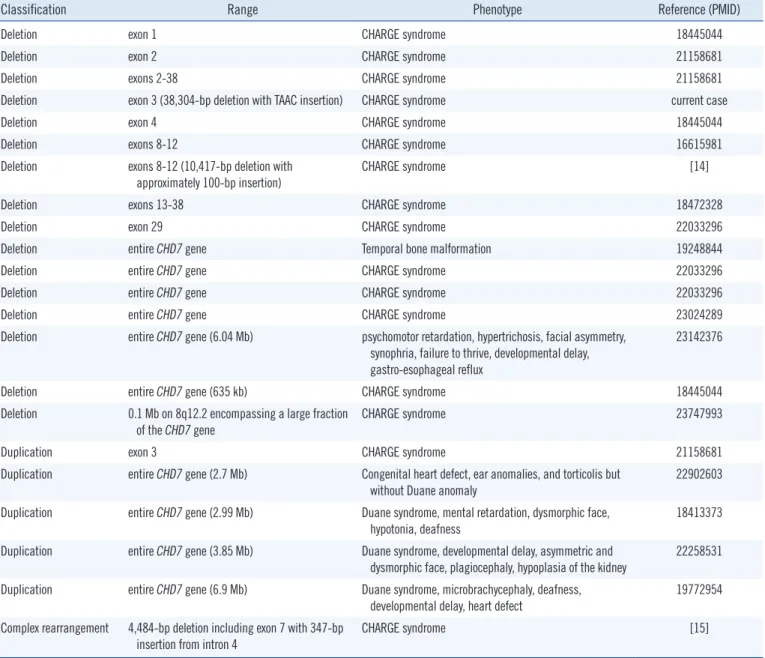Click PMID 16615981 reference
This screenshot has height=658, width=765.
(x=699, y=144)
